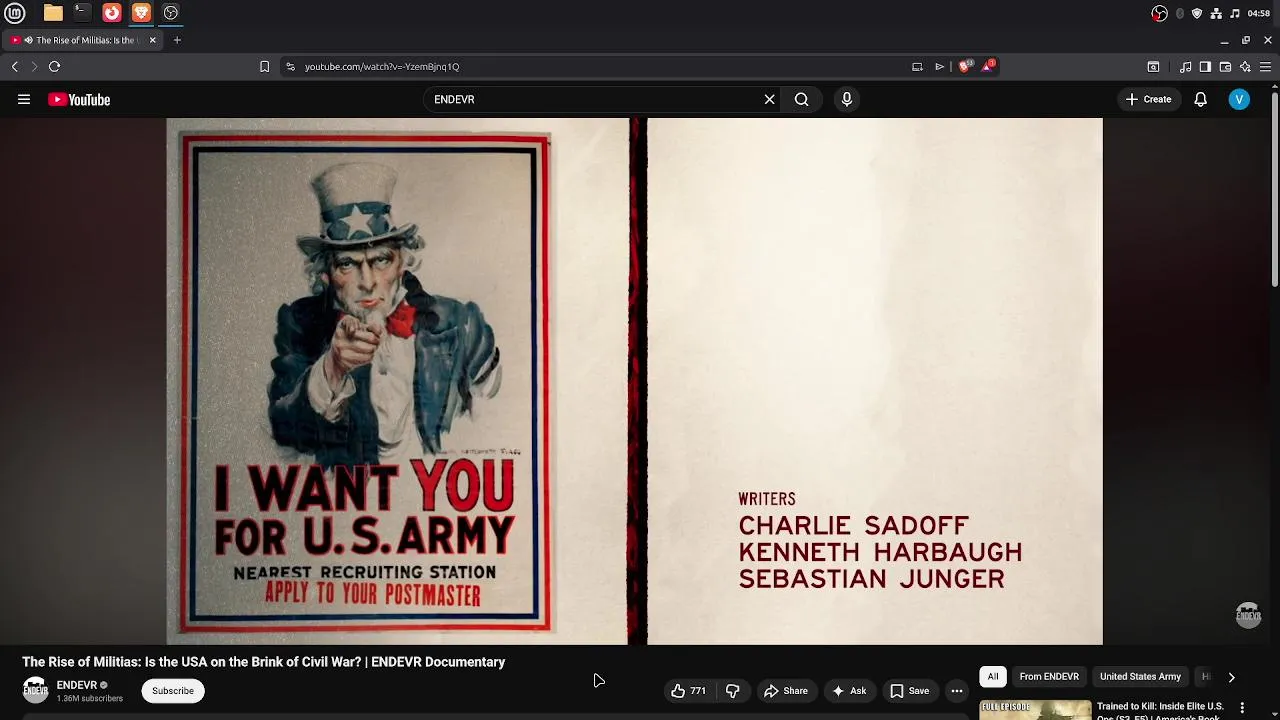Open the Linux Mint start menu
The height and width of the screenshot is (720, 1280).
click(x=15, y=13)
